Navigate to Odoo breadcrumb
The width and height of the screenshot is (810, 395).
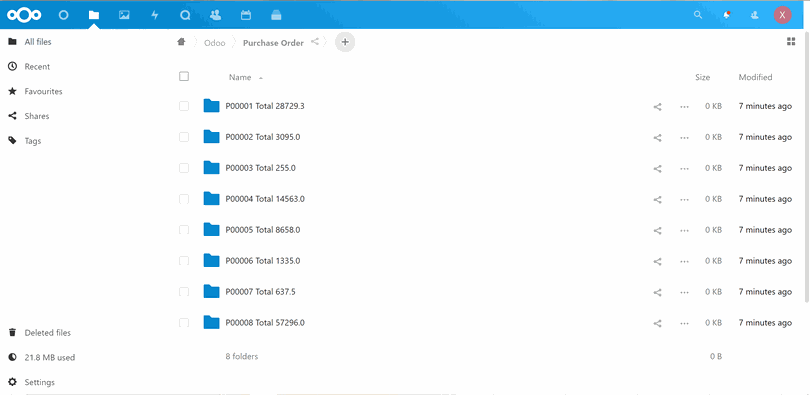point(215,43)
